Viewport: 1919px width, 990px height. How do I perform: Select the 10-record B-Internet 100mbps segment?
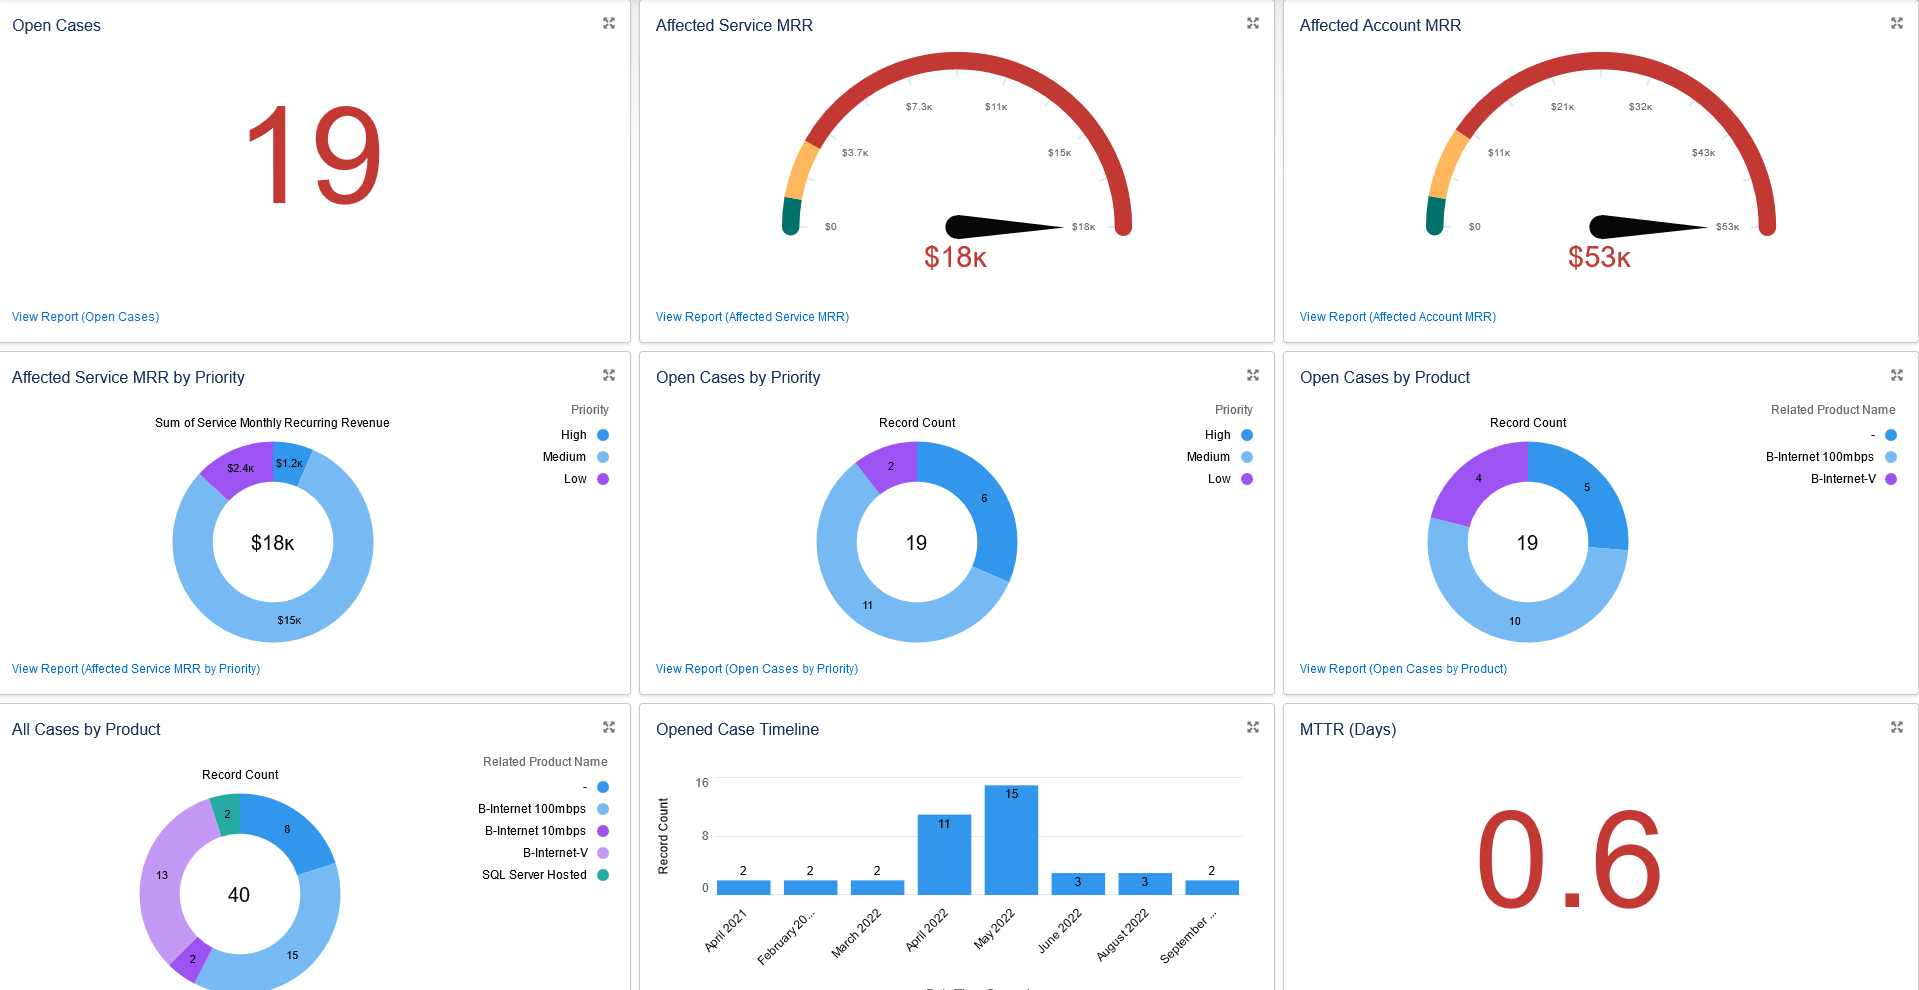[x=1515, y=621]
